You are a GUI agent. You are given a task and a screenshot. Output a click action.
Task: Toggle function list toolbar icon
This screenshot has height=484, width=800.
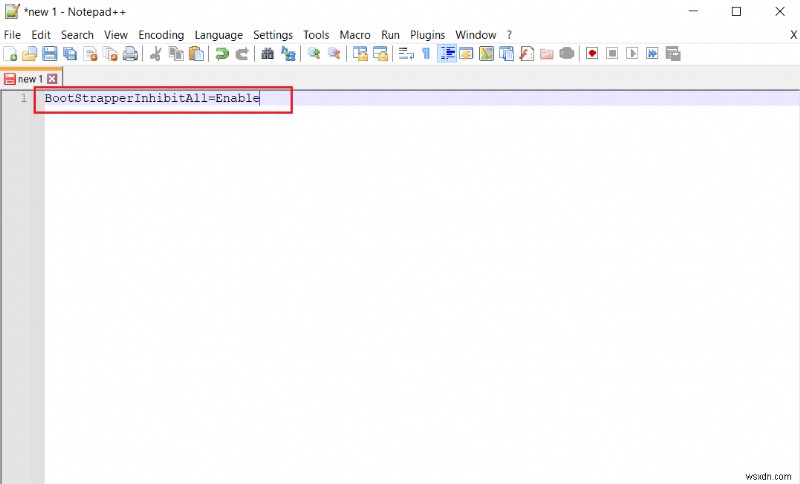pyautogui.click(x=527, y=54)
